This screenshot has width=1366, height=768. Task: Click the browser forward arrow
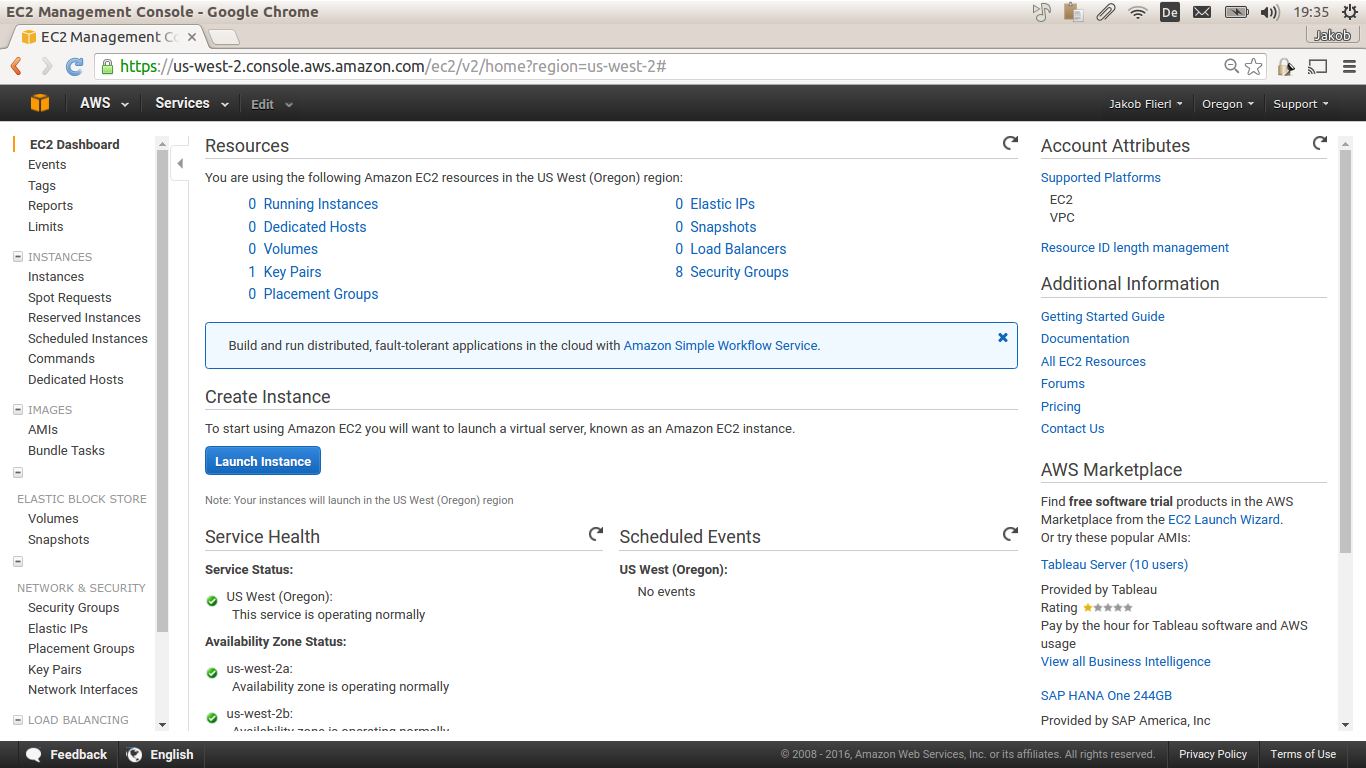coord(46,66)
